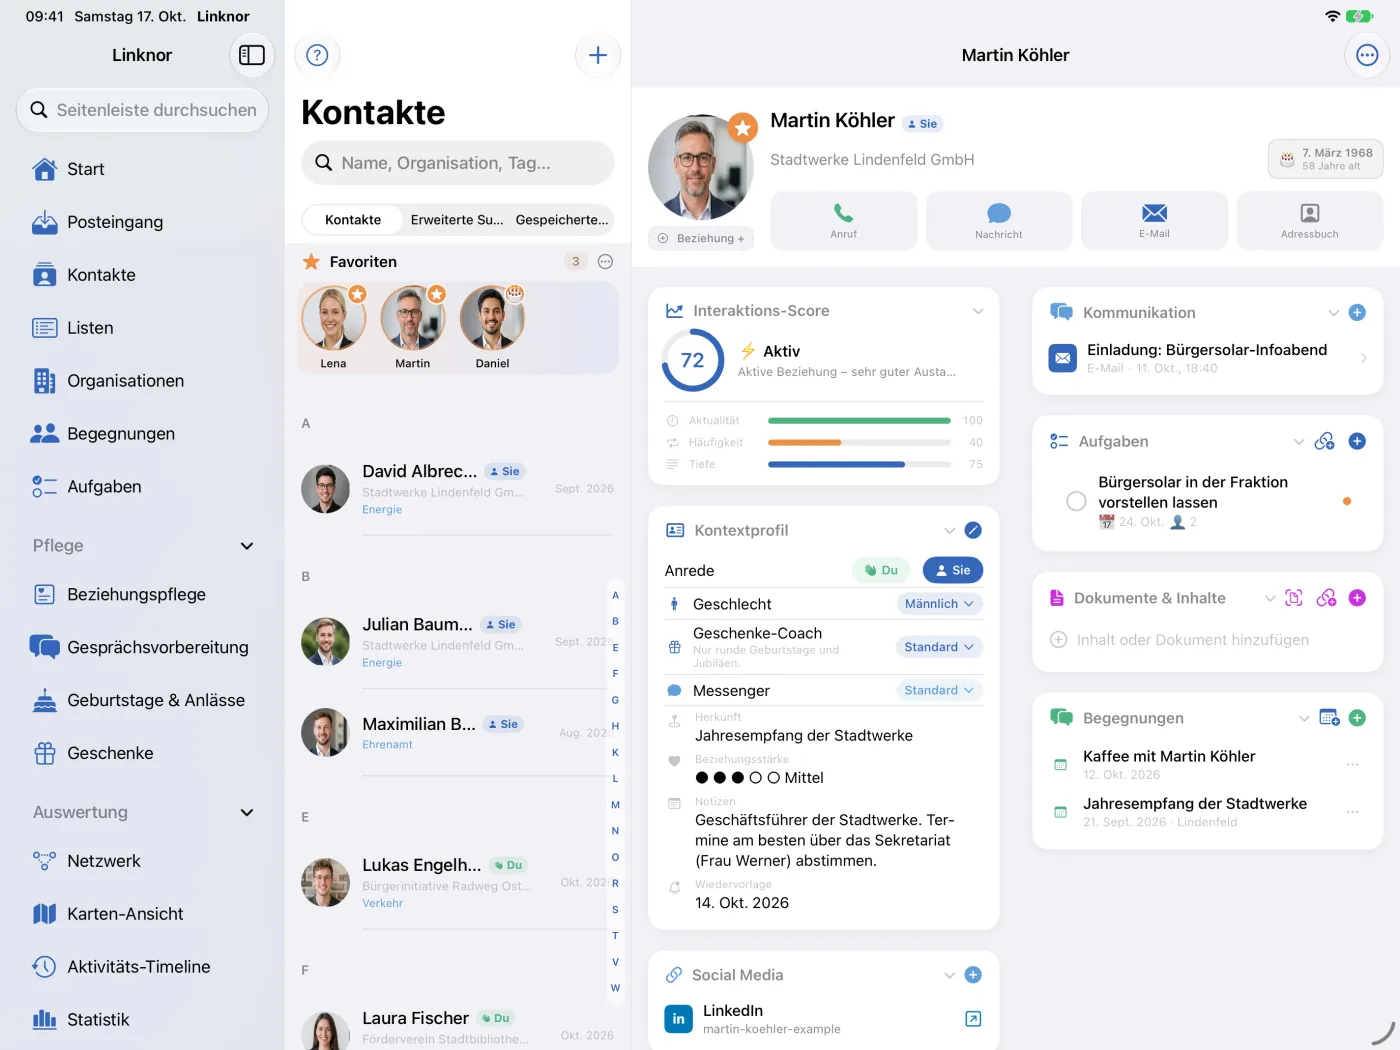Screen dimensions: 1400x1050
Task: Open Favoriten options ellipsis
Action: (605, 262)
